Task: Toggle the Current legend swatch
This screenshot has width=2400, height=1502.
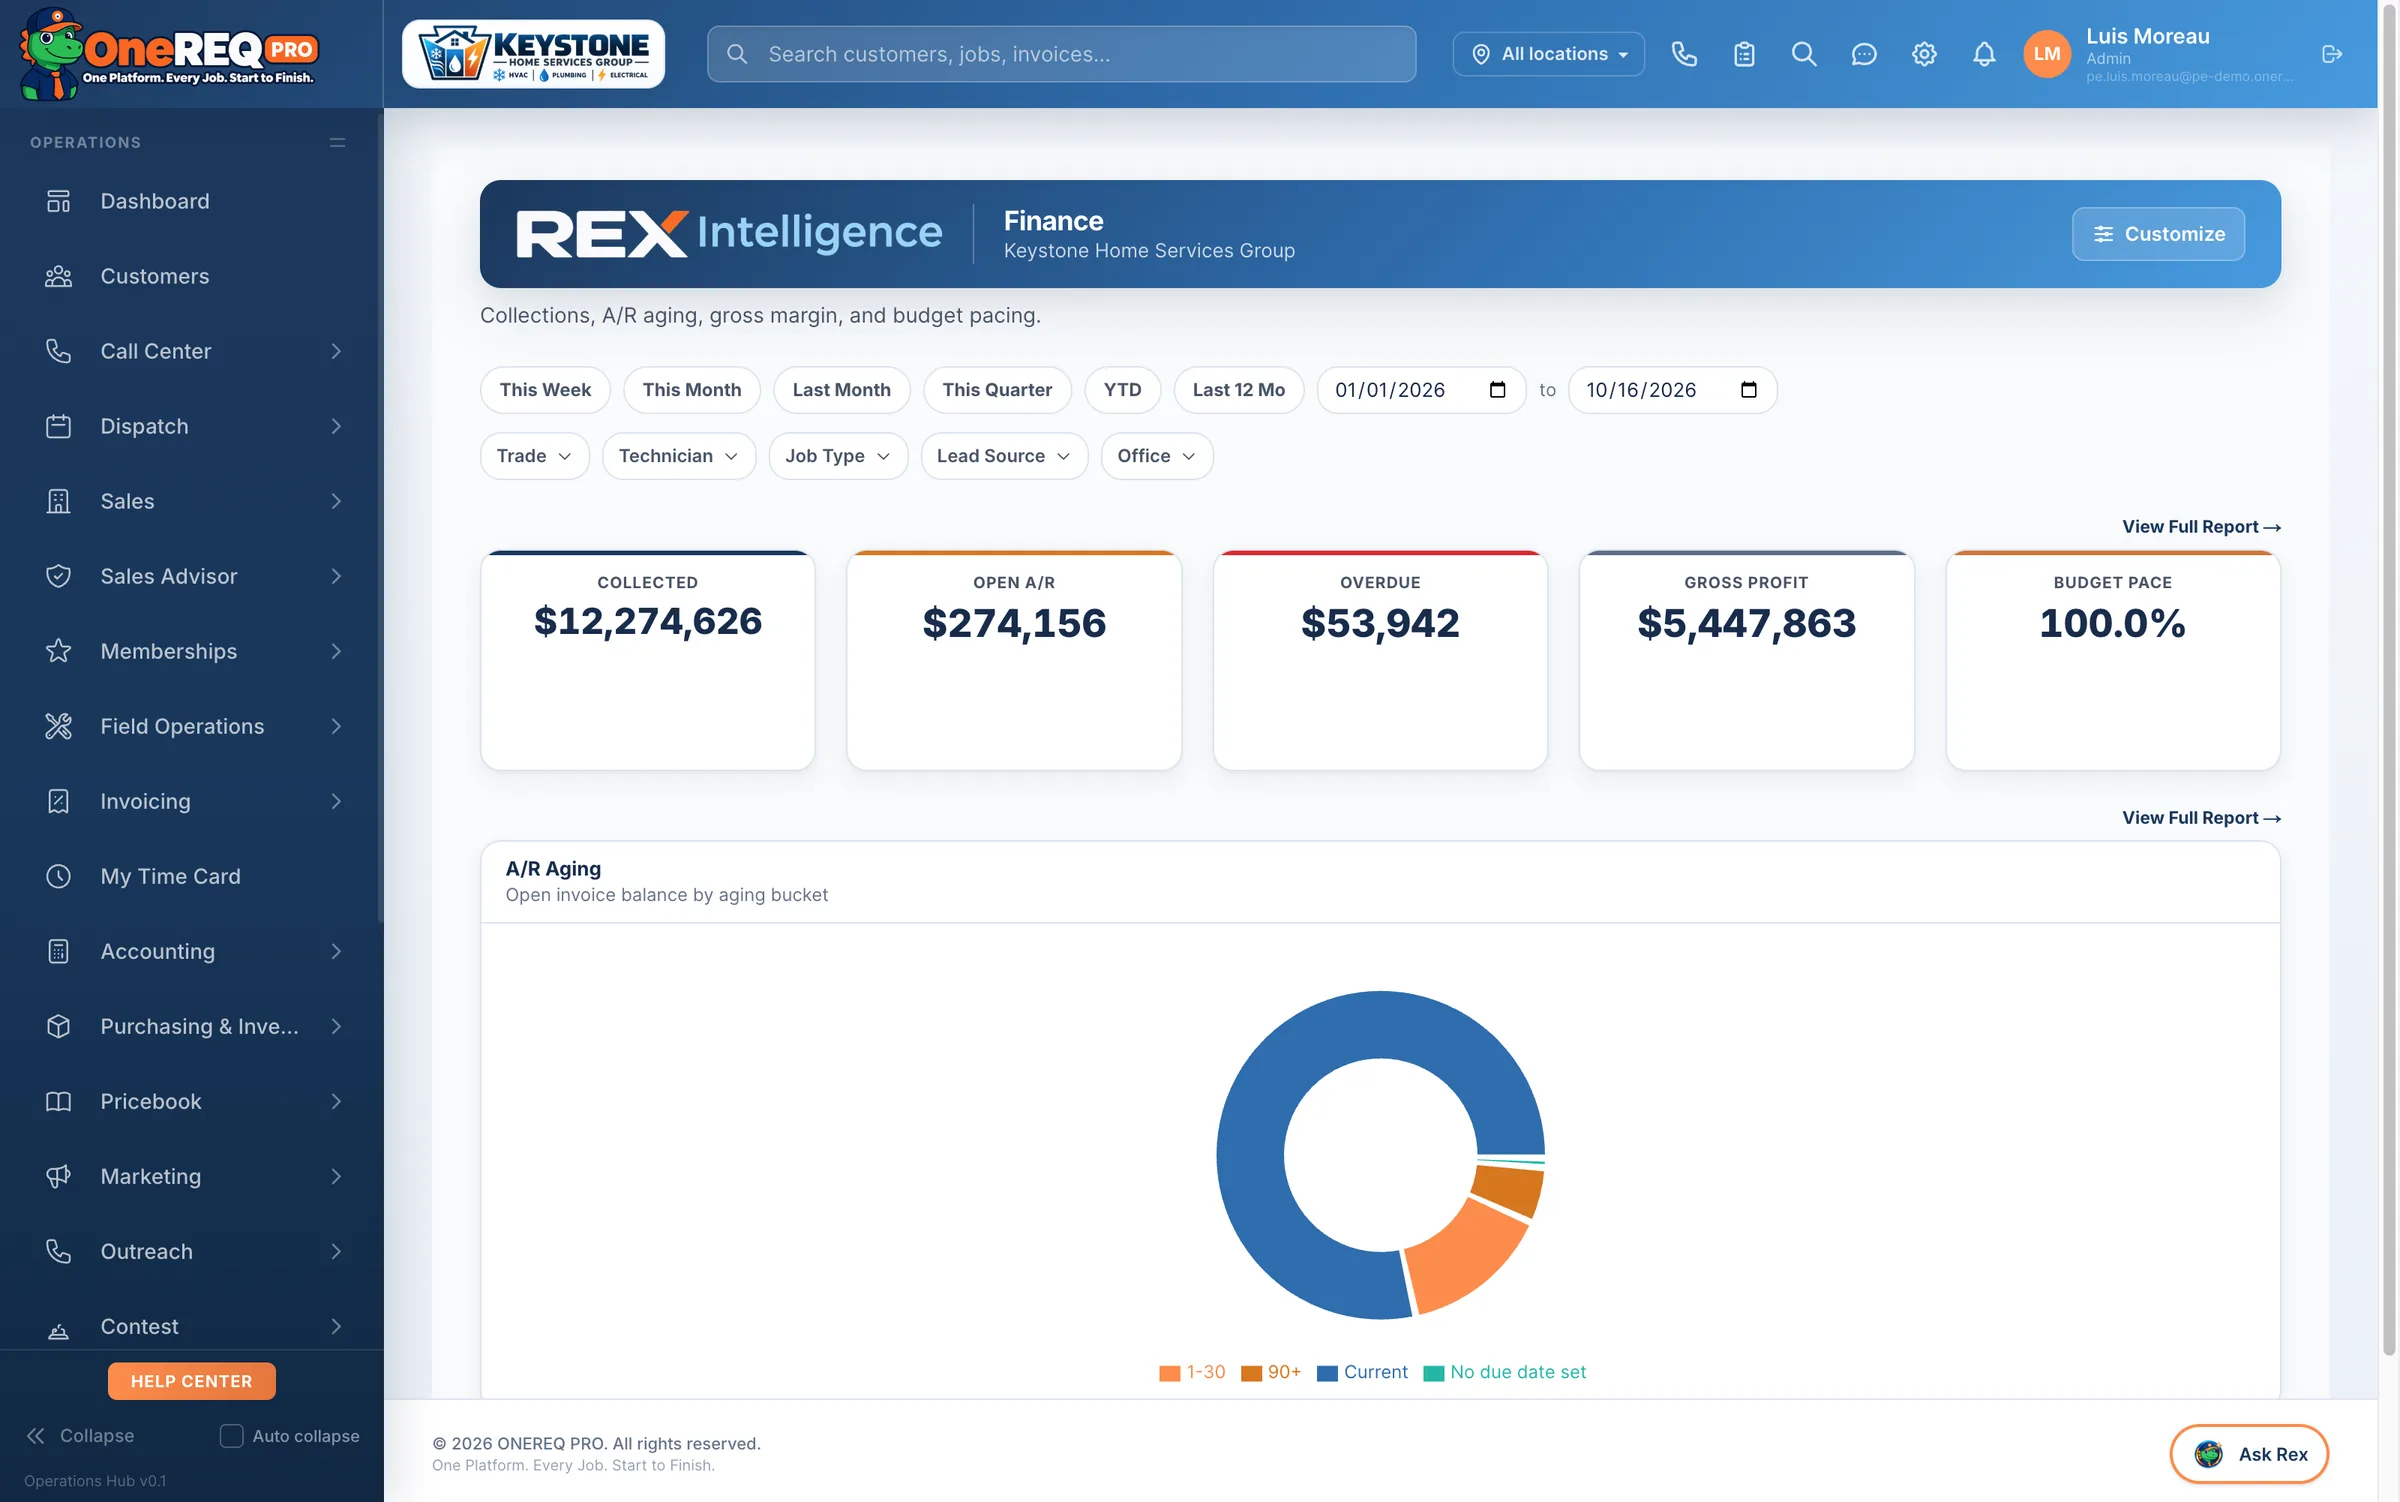Action: click(x=1327, y=1373)
